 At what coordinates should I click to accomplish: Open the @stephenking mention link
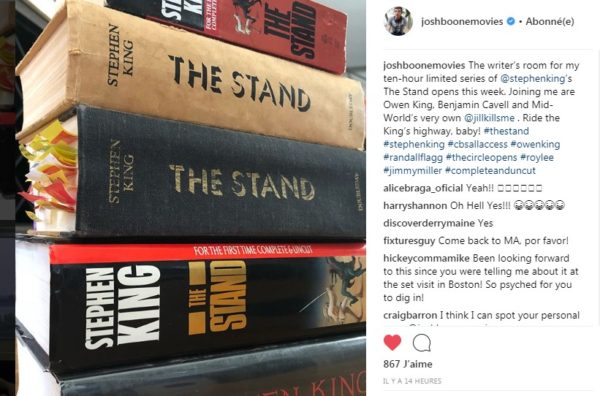pyautogui.click(x=533, y=78)
